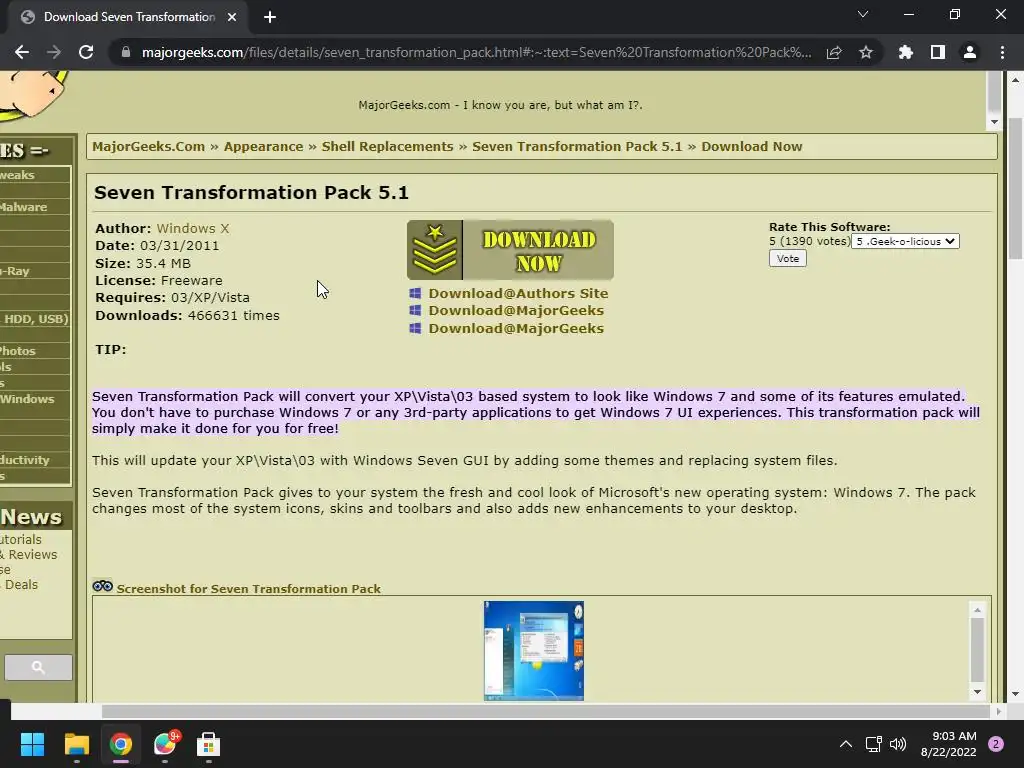Click screenshot frame scroll down arrow
The image size is (1024, 768).
[977, 692]
